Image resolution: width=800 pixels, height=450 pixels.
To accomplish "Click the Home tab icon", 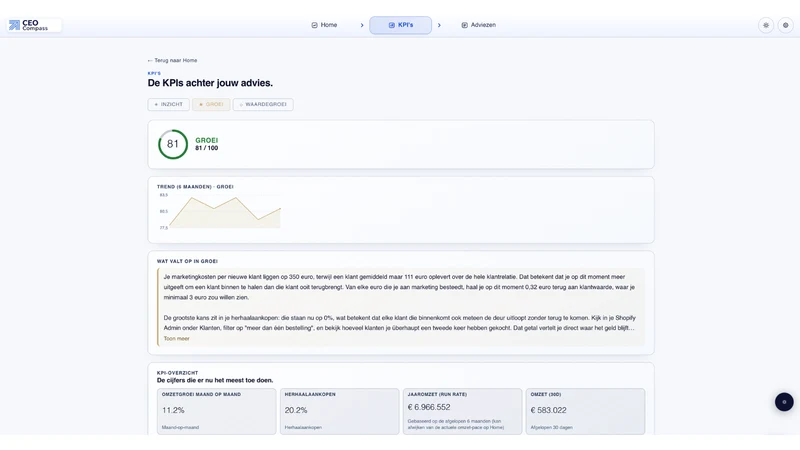I will [314, 25].
